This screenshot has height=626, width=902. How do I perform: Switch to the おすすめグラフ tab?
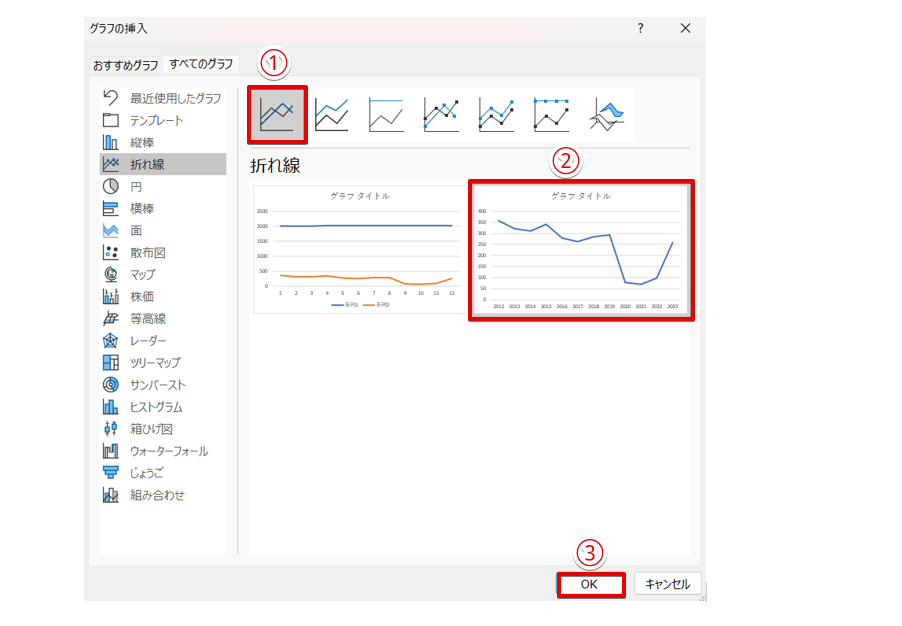(126, 65)
